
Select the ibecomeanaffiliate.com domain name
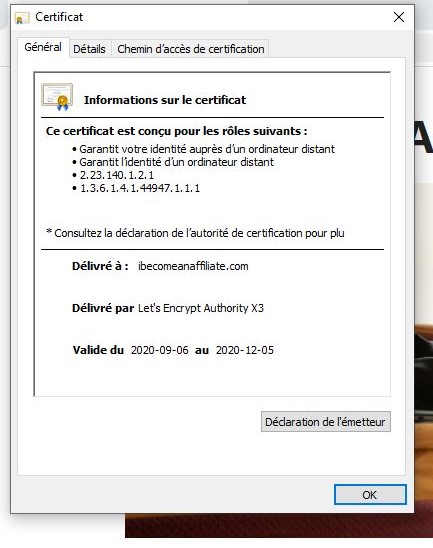[x=193, y=266]
